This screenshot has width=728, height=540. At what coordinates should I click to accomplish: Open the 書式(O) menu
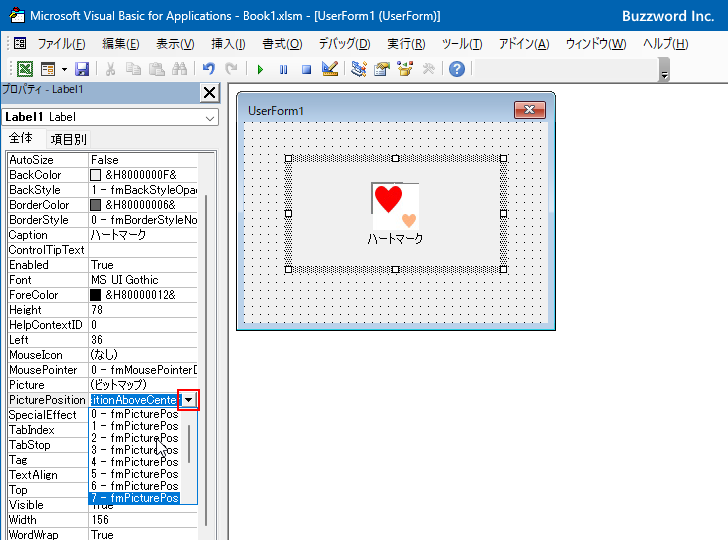pos(282,44)
